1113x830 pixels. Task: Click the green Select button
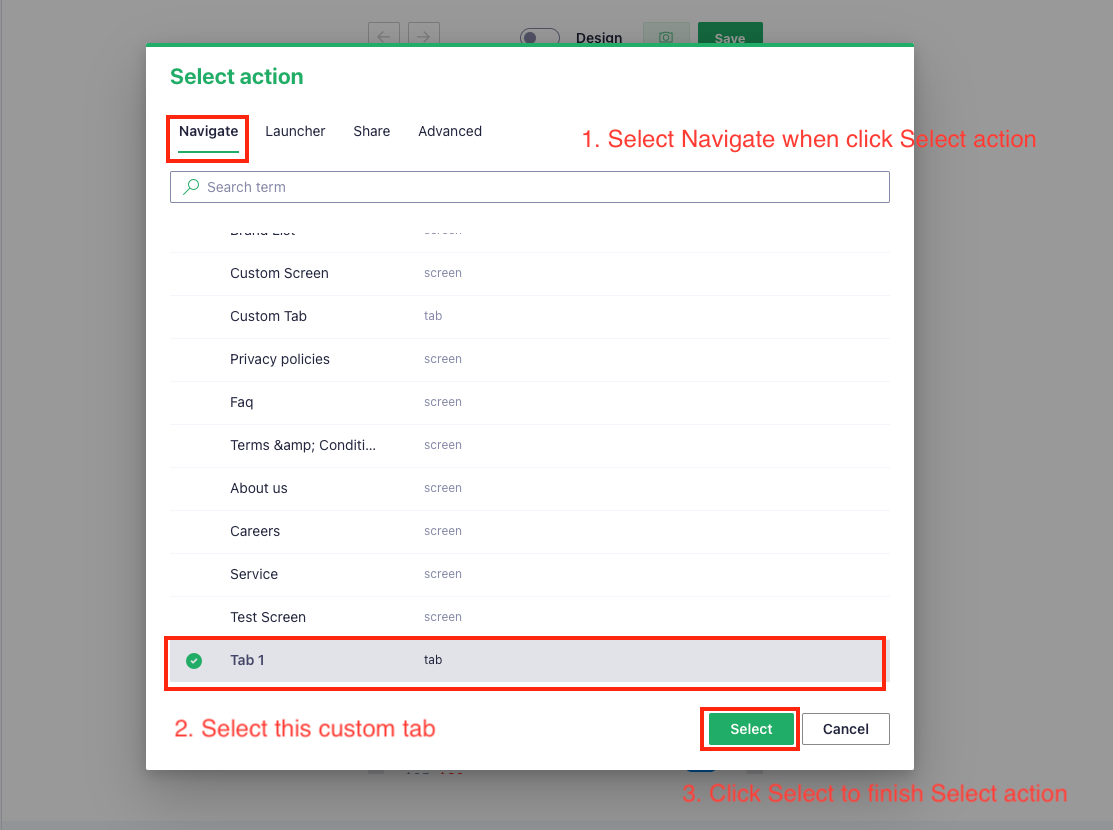point(749,729)
